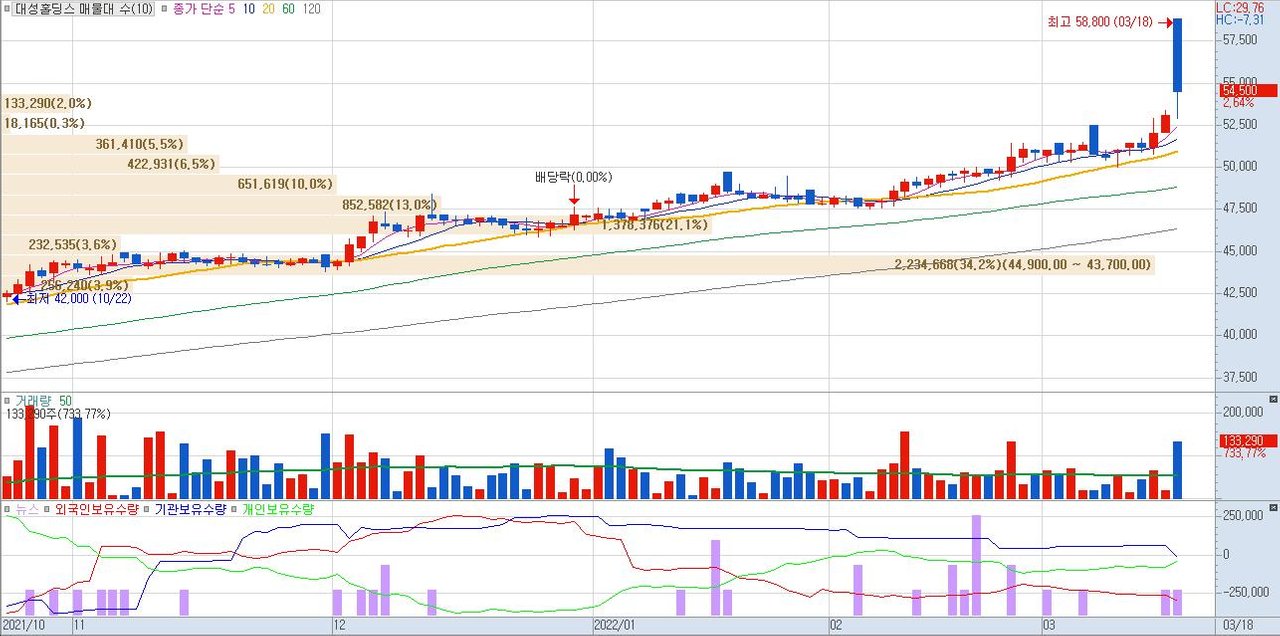Image resolution: width=1280 pixels, height=636 pixels.
Task: Select the 20 moving average period label
Action: [x=266, y=9]
